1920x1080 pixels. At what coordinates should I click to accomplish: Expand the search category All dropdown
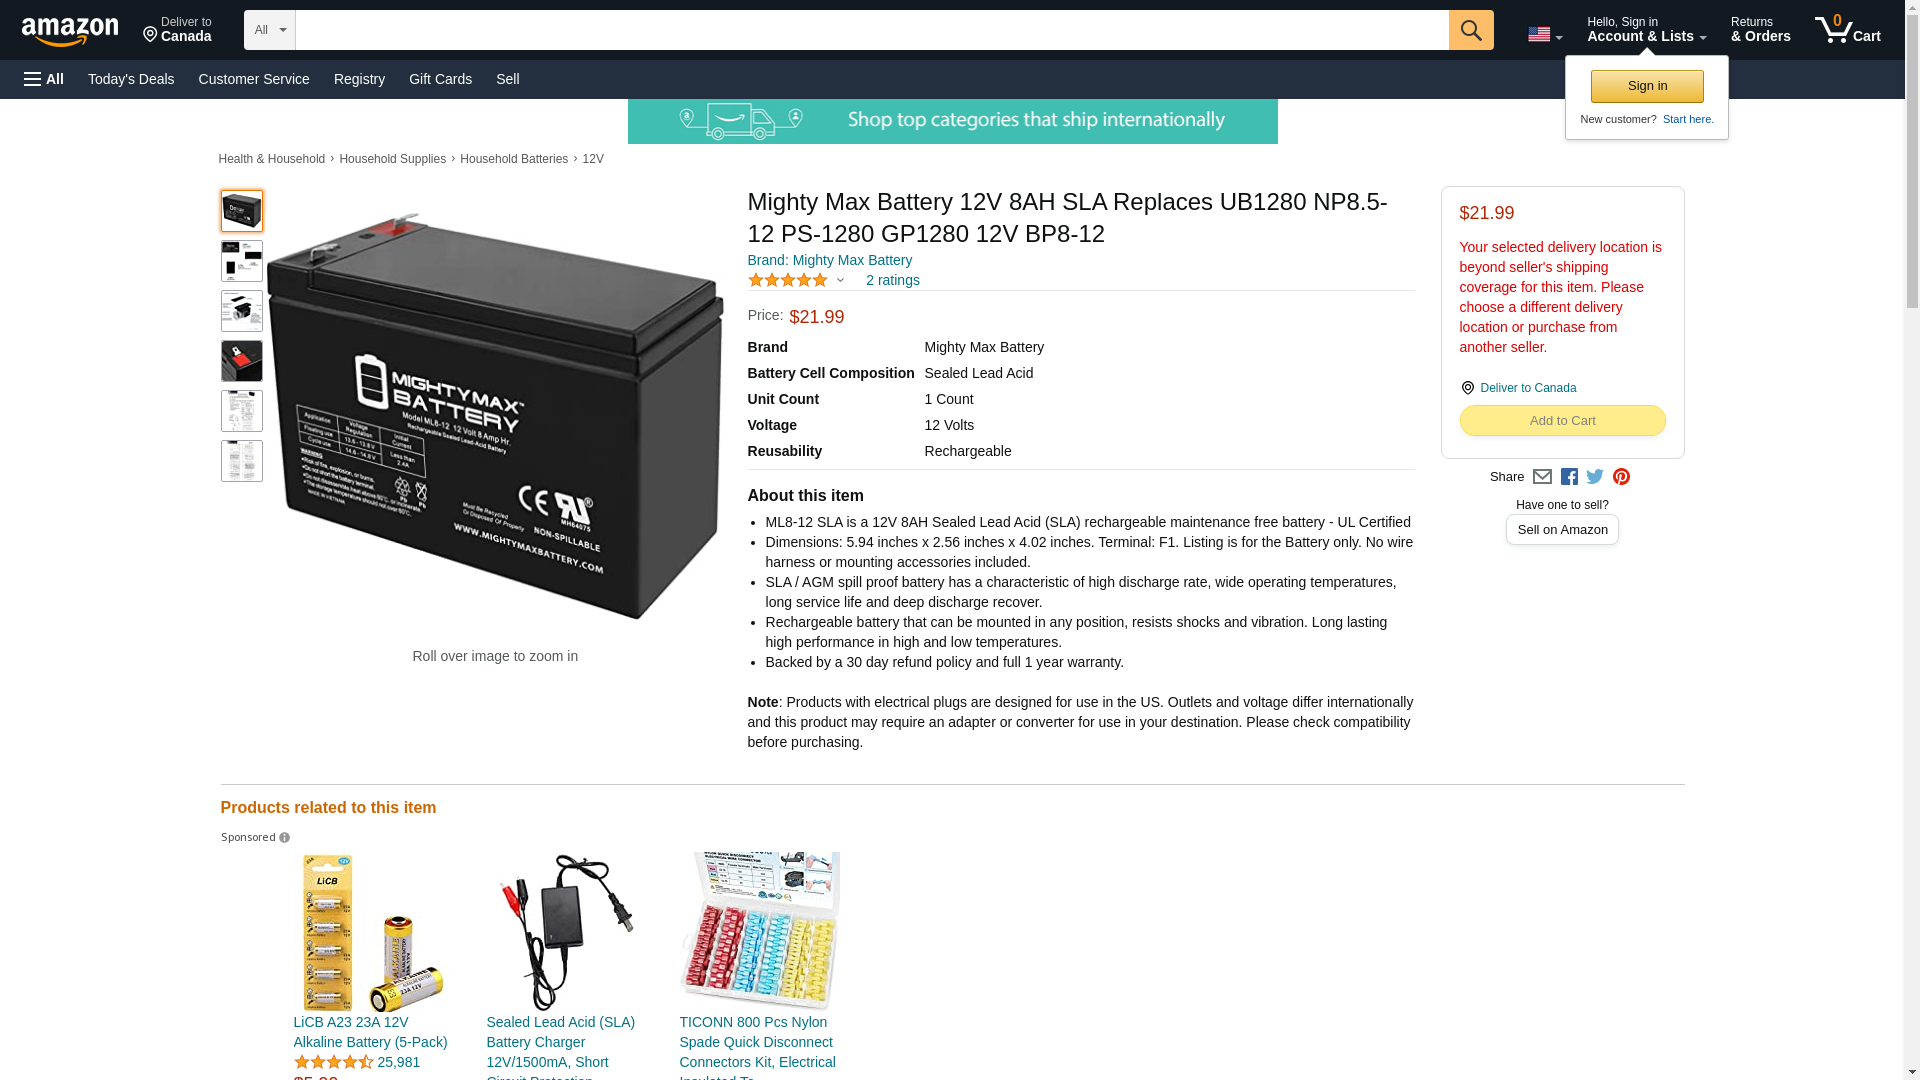pos(269,30)
